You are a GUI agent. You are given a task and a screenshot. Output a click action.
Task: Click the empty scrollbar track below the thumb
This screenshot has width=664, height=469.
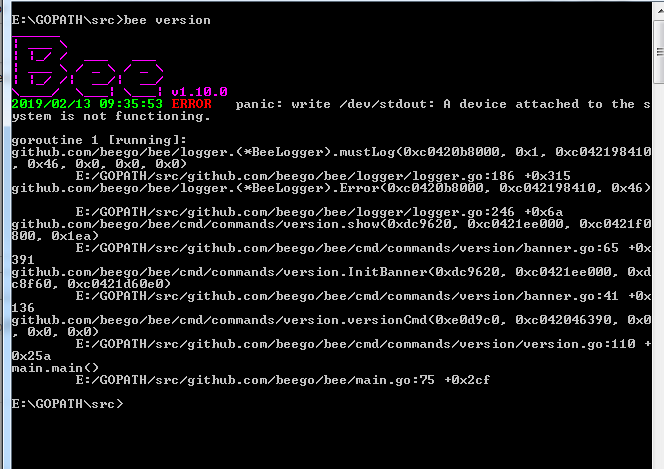tap(660, 275)
